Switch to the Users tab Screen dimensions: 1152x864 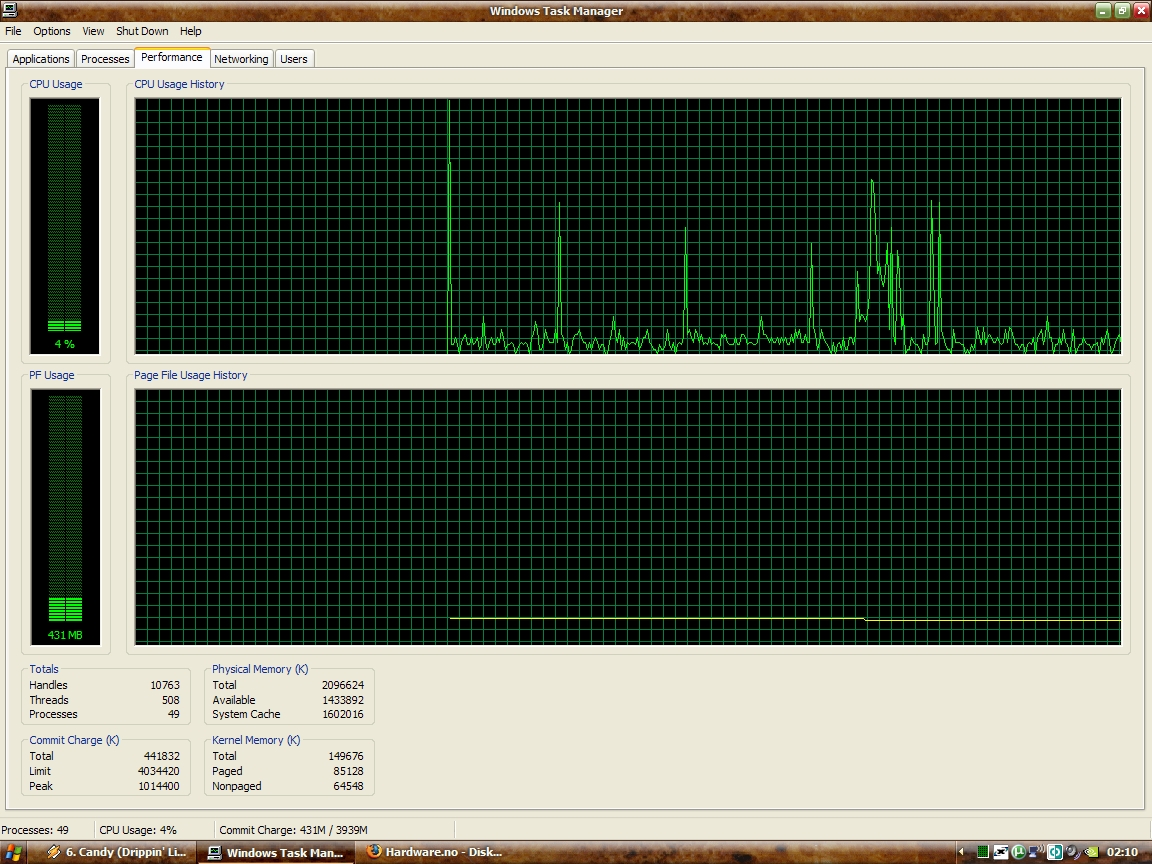tap(294, 59)
